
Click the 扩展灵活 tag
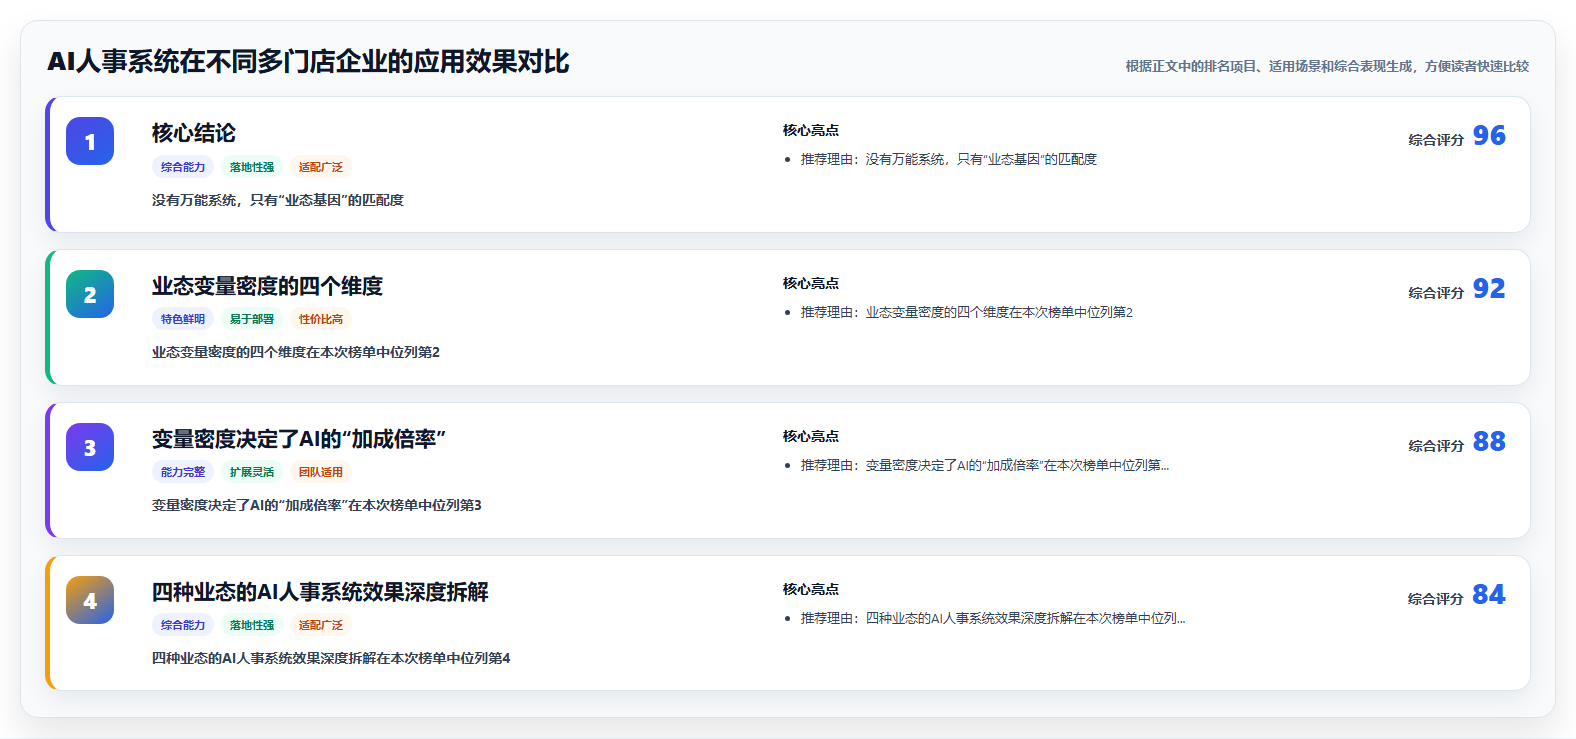tap(252, 472)
